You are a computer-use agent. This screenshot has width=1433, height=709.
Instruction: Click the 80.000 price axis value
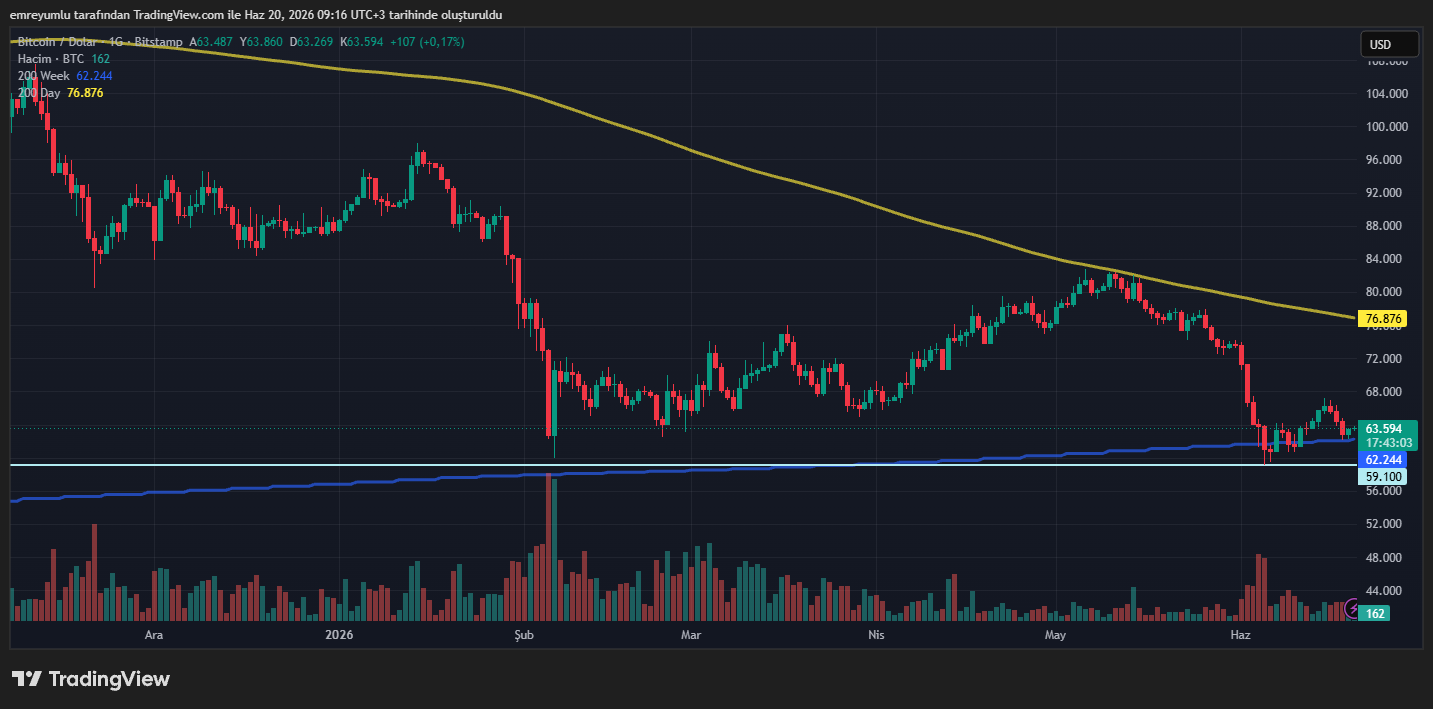(x=1386, y=292)
